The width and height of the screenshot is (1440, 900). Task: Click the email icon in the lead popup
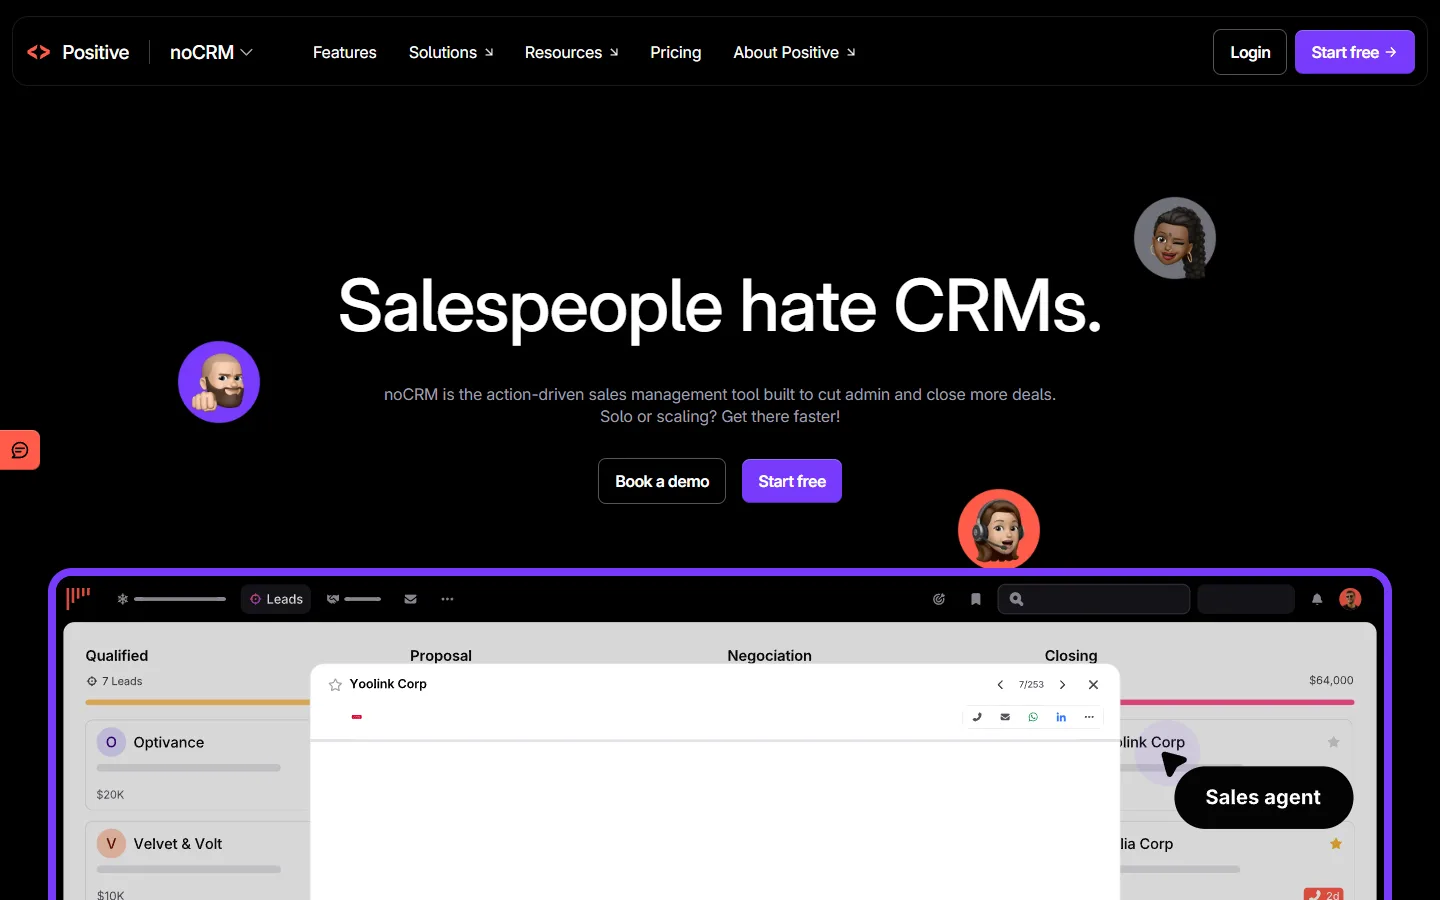click(x=1005, y=717)
